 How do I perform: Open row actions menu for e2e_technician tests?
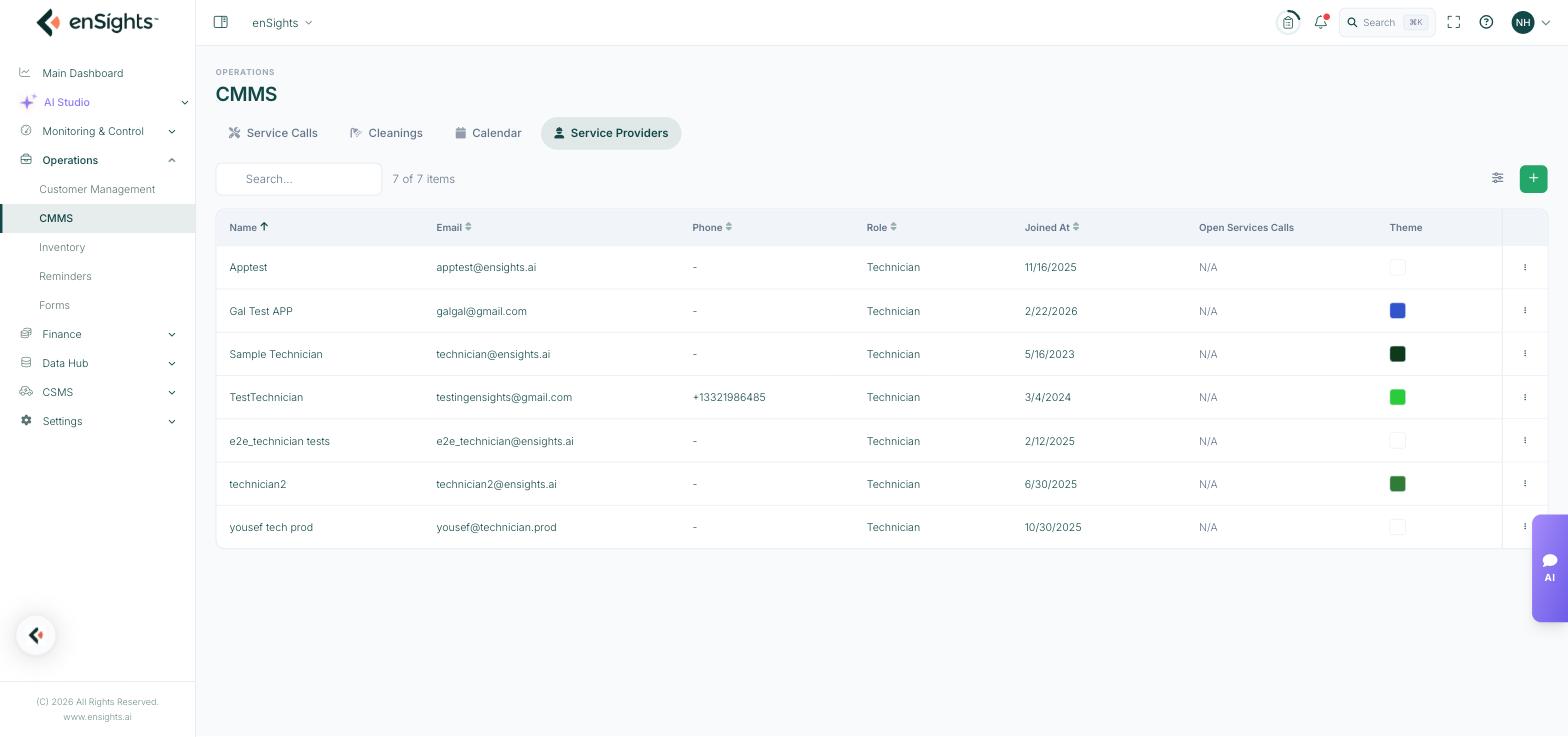tap(1525, 441)
